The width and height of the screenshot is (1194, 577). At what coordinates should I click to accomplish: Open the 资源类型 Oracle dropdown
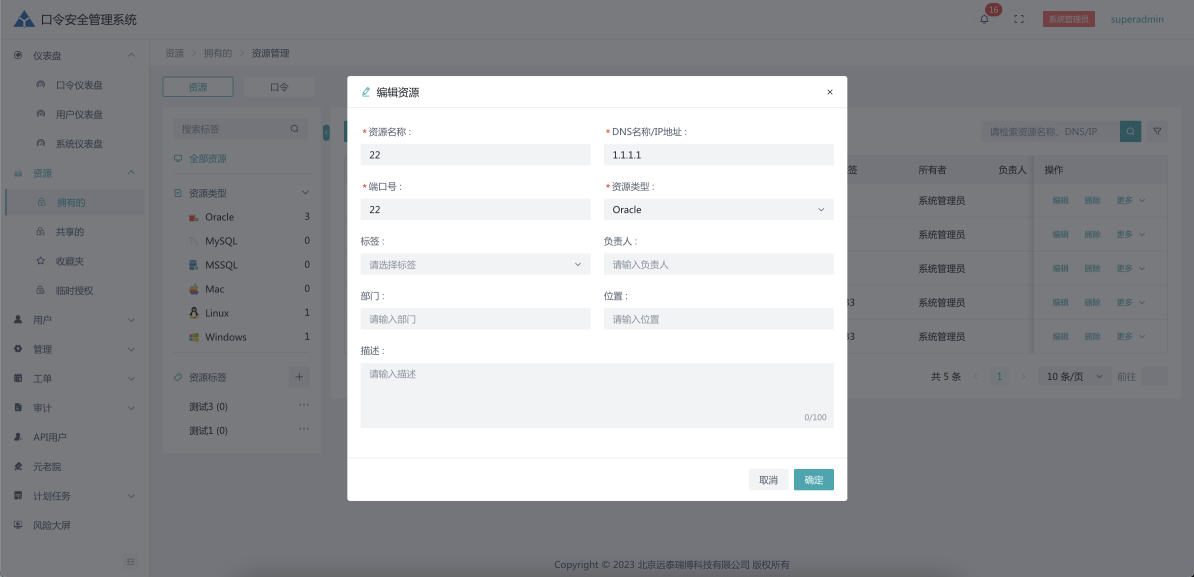[718, 210]
